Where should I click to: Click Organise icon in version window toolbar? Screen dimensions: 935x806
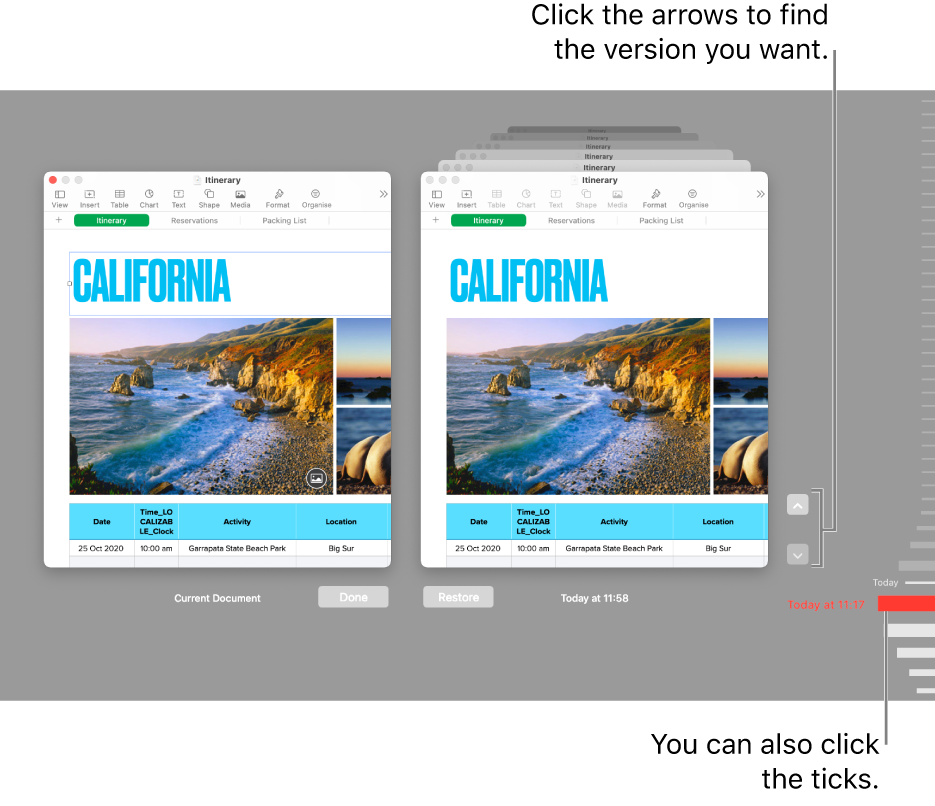[693, 199]
